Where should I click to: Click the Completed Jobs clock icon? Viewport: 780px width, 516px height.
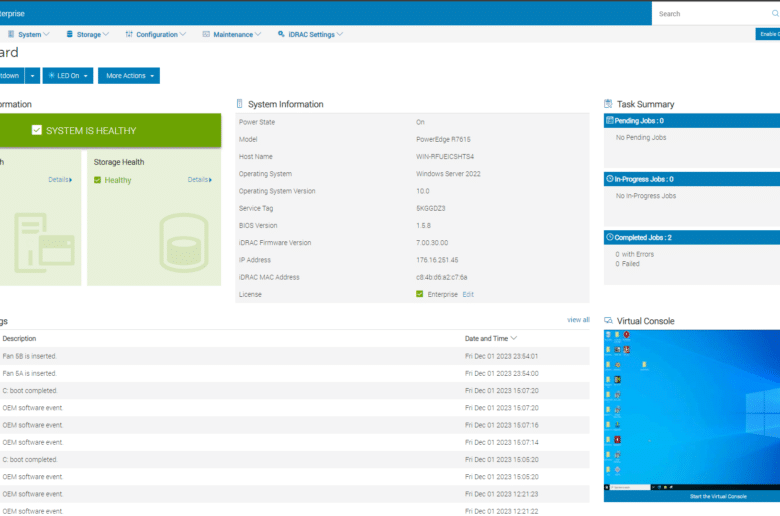click(609, 237)
